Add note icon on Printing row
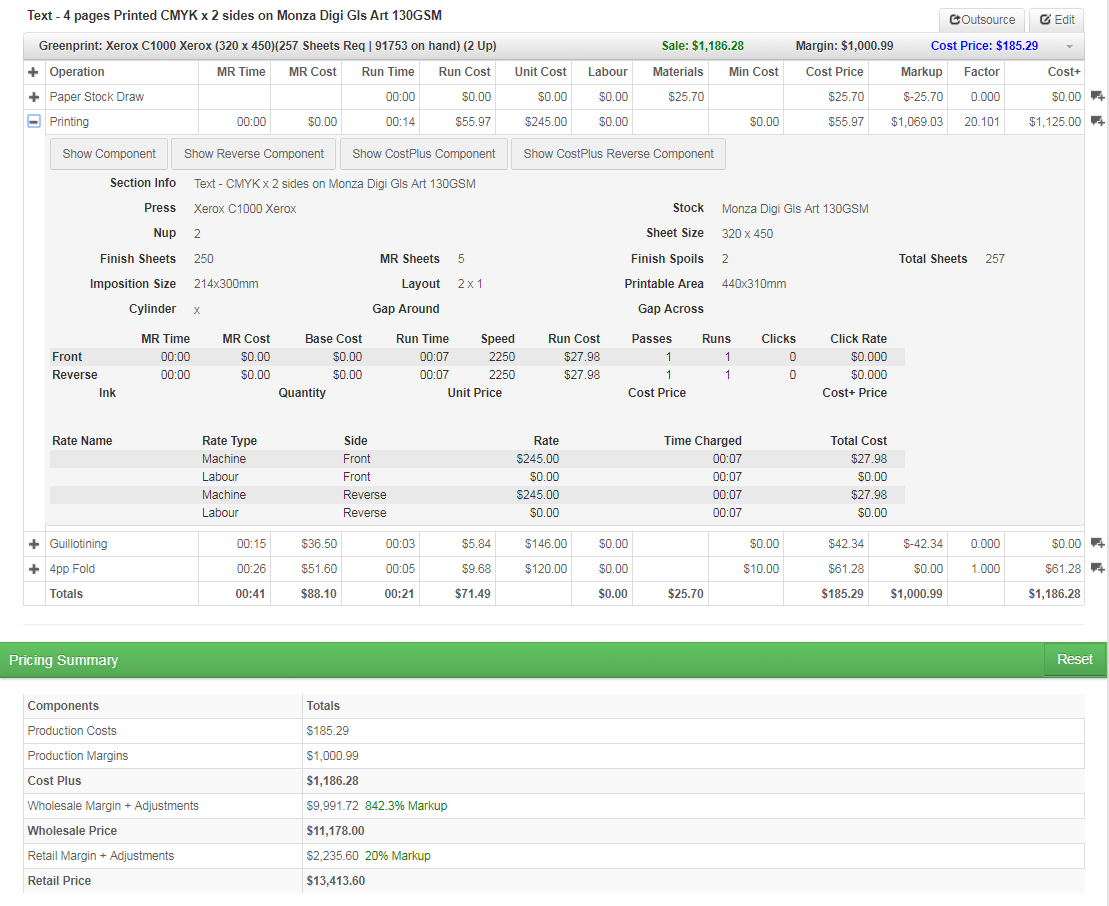Viewport: 1109px width, 906px height. pos(1097,122)
